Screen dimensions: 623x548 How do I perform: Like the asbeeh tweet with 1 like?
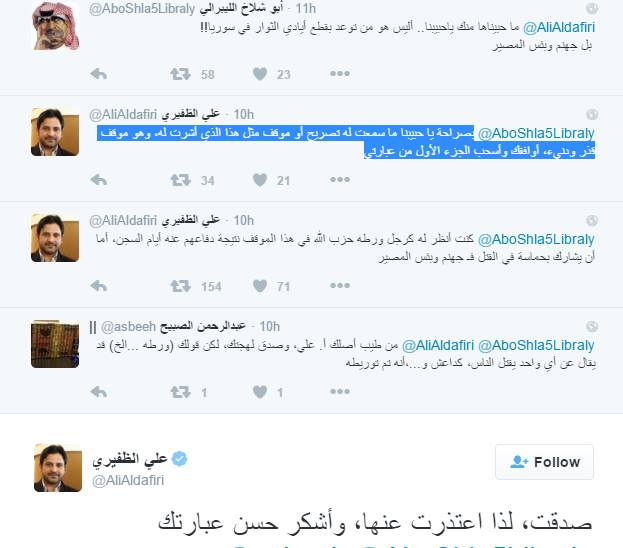click(260, 392)
